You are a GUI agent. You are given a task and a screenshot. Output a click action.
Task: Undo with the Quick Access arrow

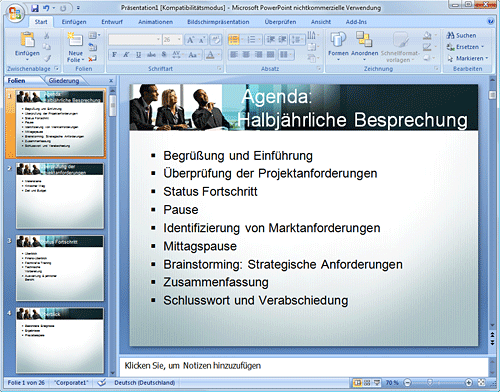[46, 8]
